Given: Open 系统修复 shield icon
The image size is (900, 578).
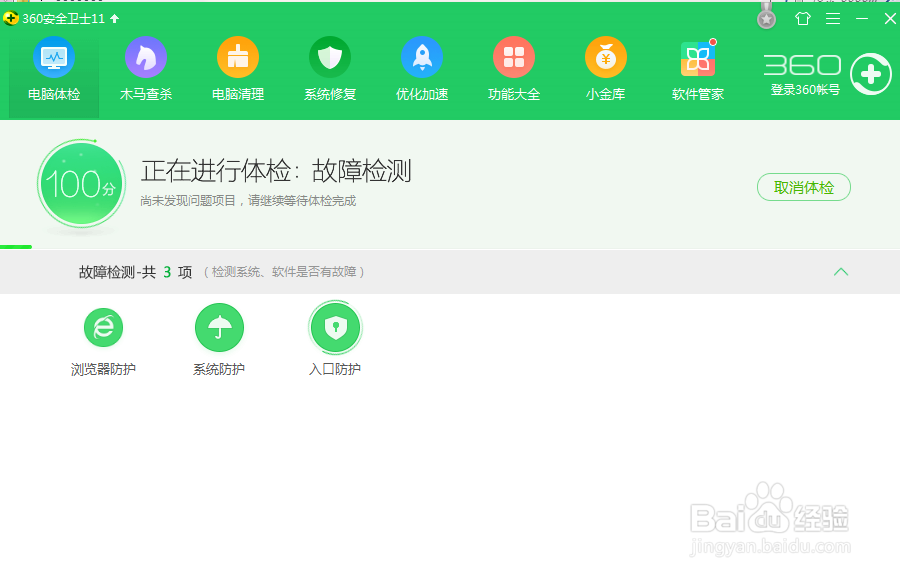Looking at the screenshot, I should tap(330, 57).
